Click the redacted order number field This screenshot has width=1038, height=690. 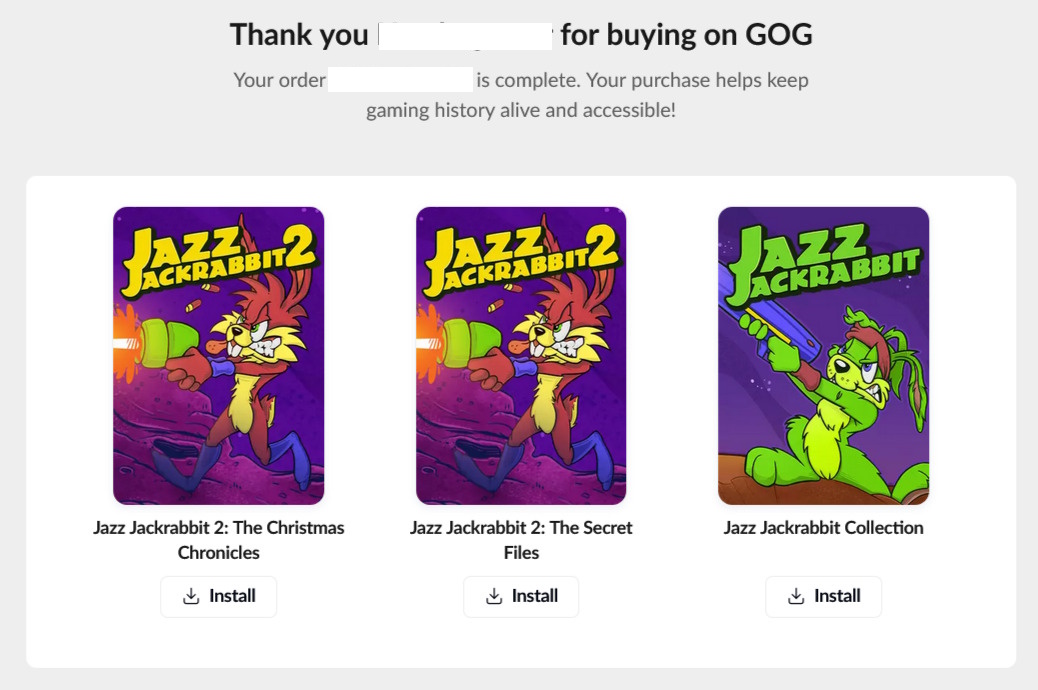[x=401, y=79]
